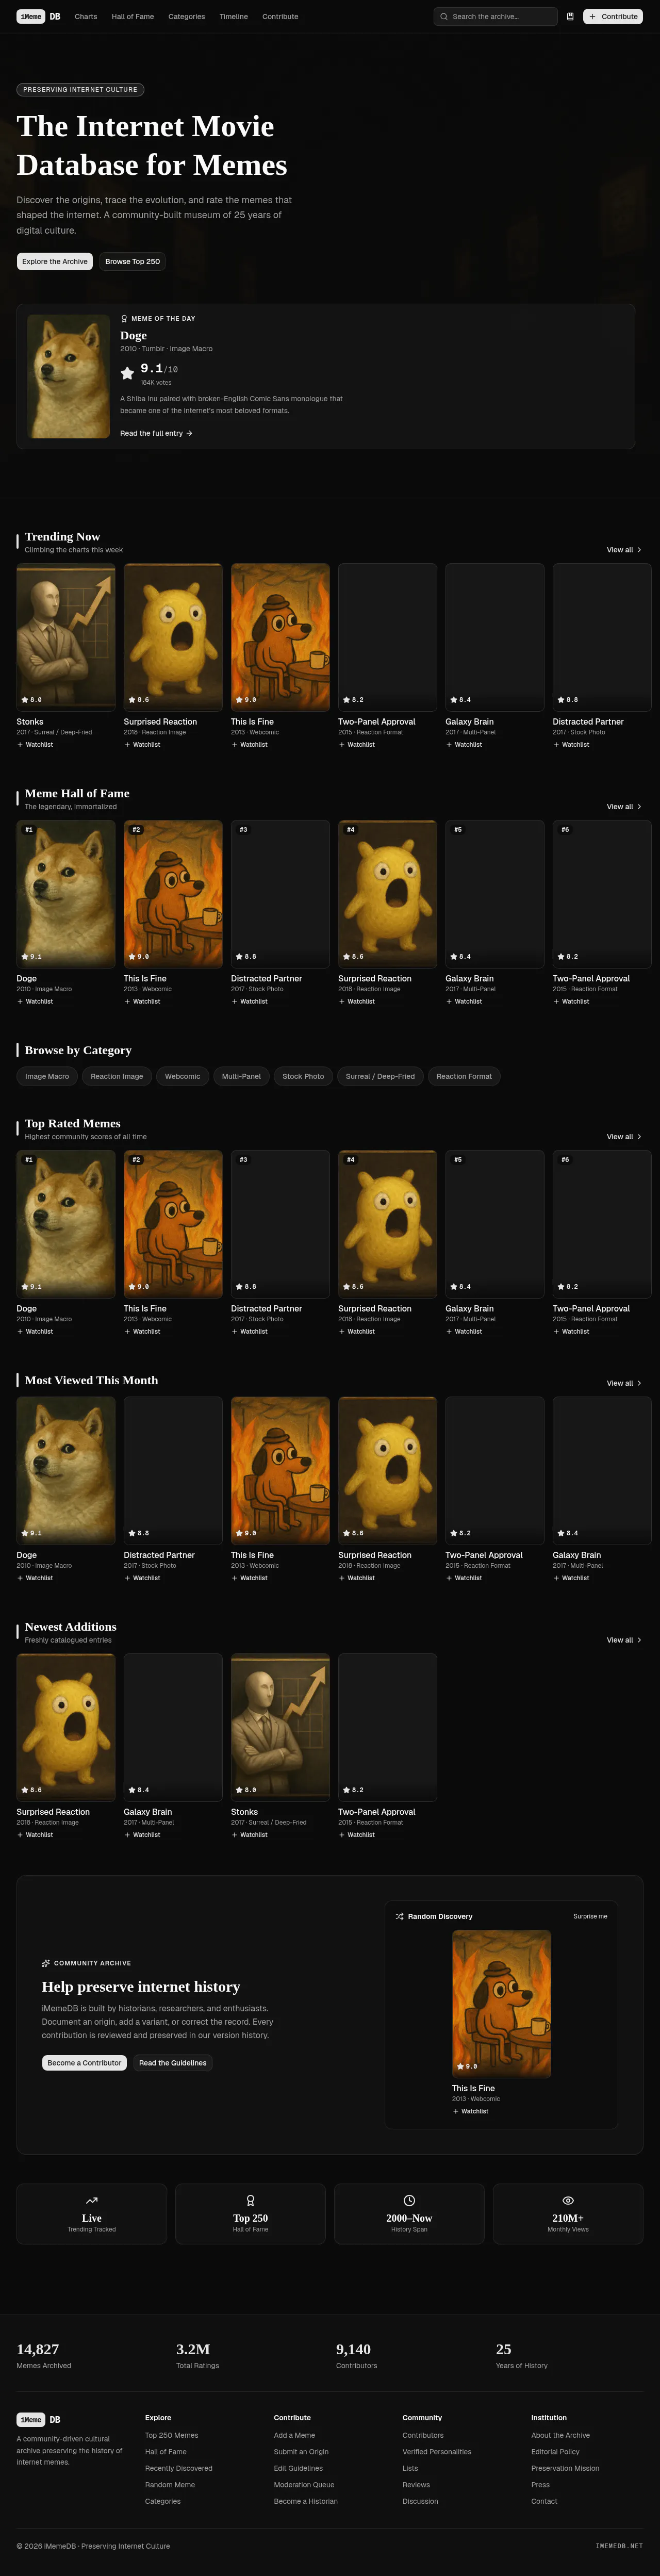Add Two-Panel Approval to watchlist in Top Rated Memes
This screenshot has height=2576, width=660.
(571, 1331)
